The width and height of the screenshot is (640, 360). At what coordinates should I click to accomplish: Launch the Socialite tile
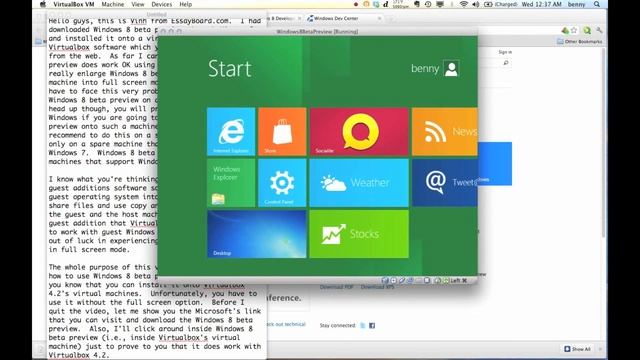359,131
